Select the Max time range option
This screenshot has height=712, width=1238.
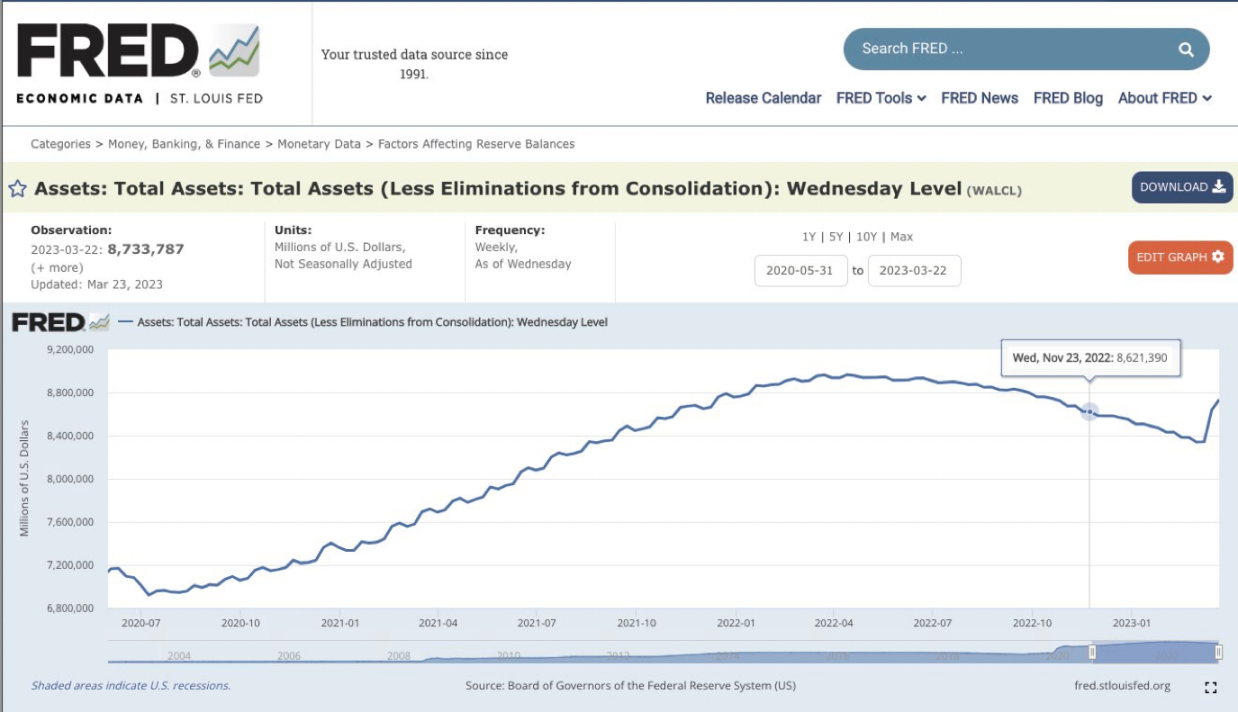pos(901,237)
